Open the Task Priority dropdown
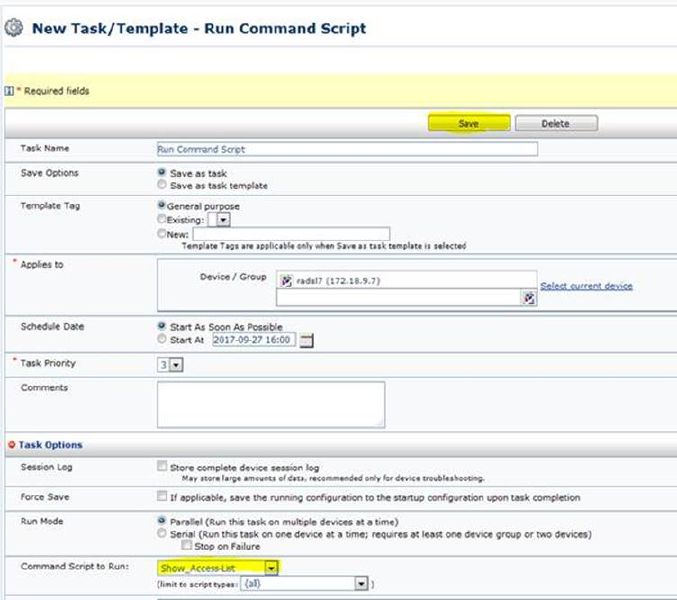 tap(176, 365)
